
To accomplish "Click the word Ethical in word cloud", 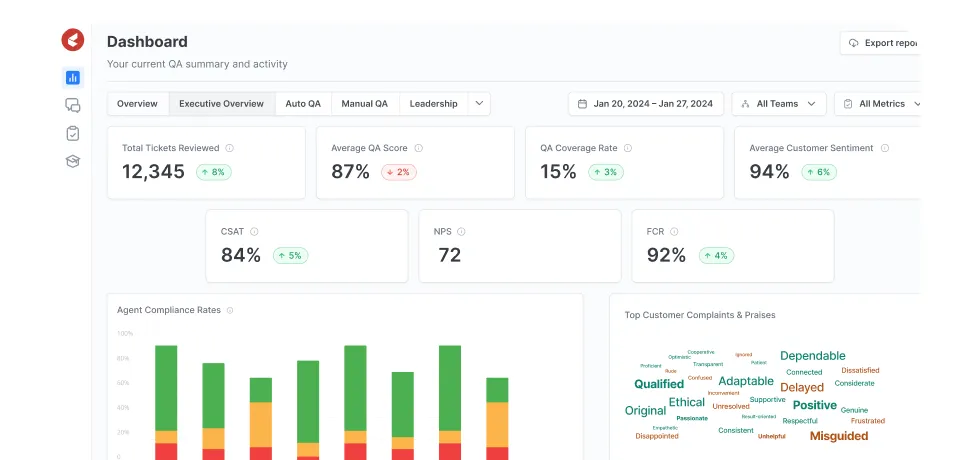I will (686, 402).
